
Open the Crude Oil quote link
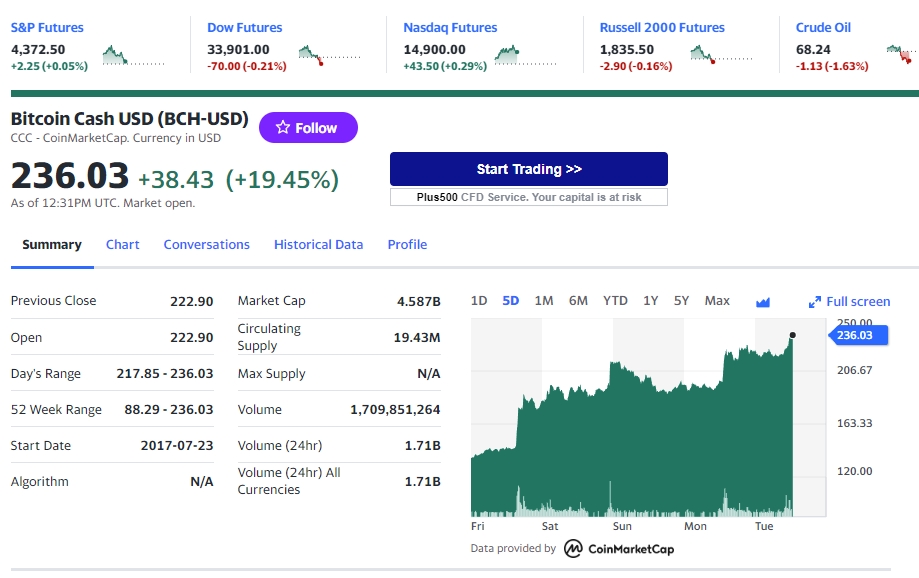coord(823,28)
